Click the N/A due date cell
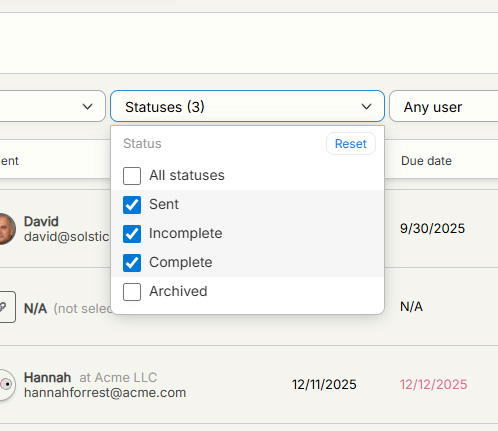 pyautogui.click(x=411, y=307)
